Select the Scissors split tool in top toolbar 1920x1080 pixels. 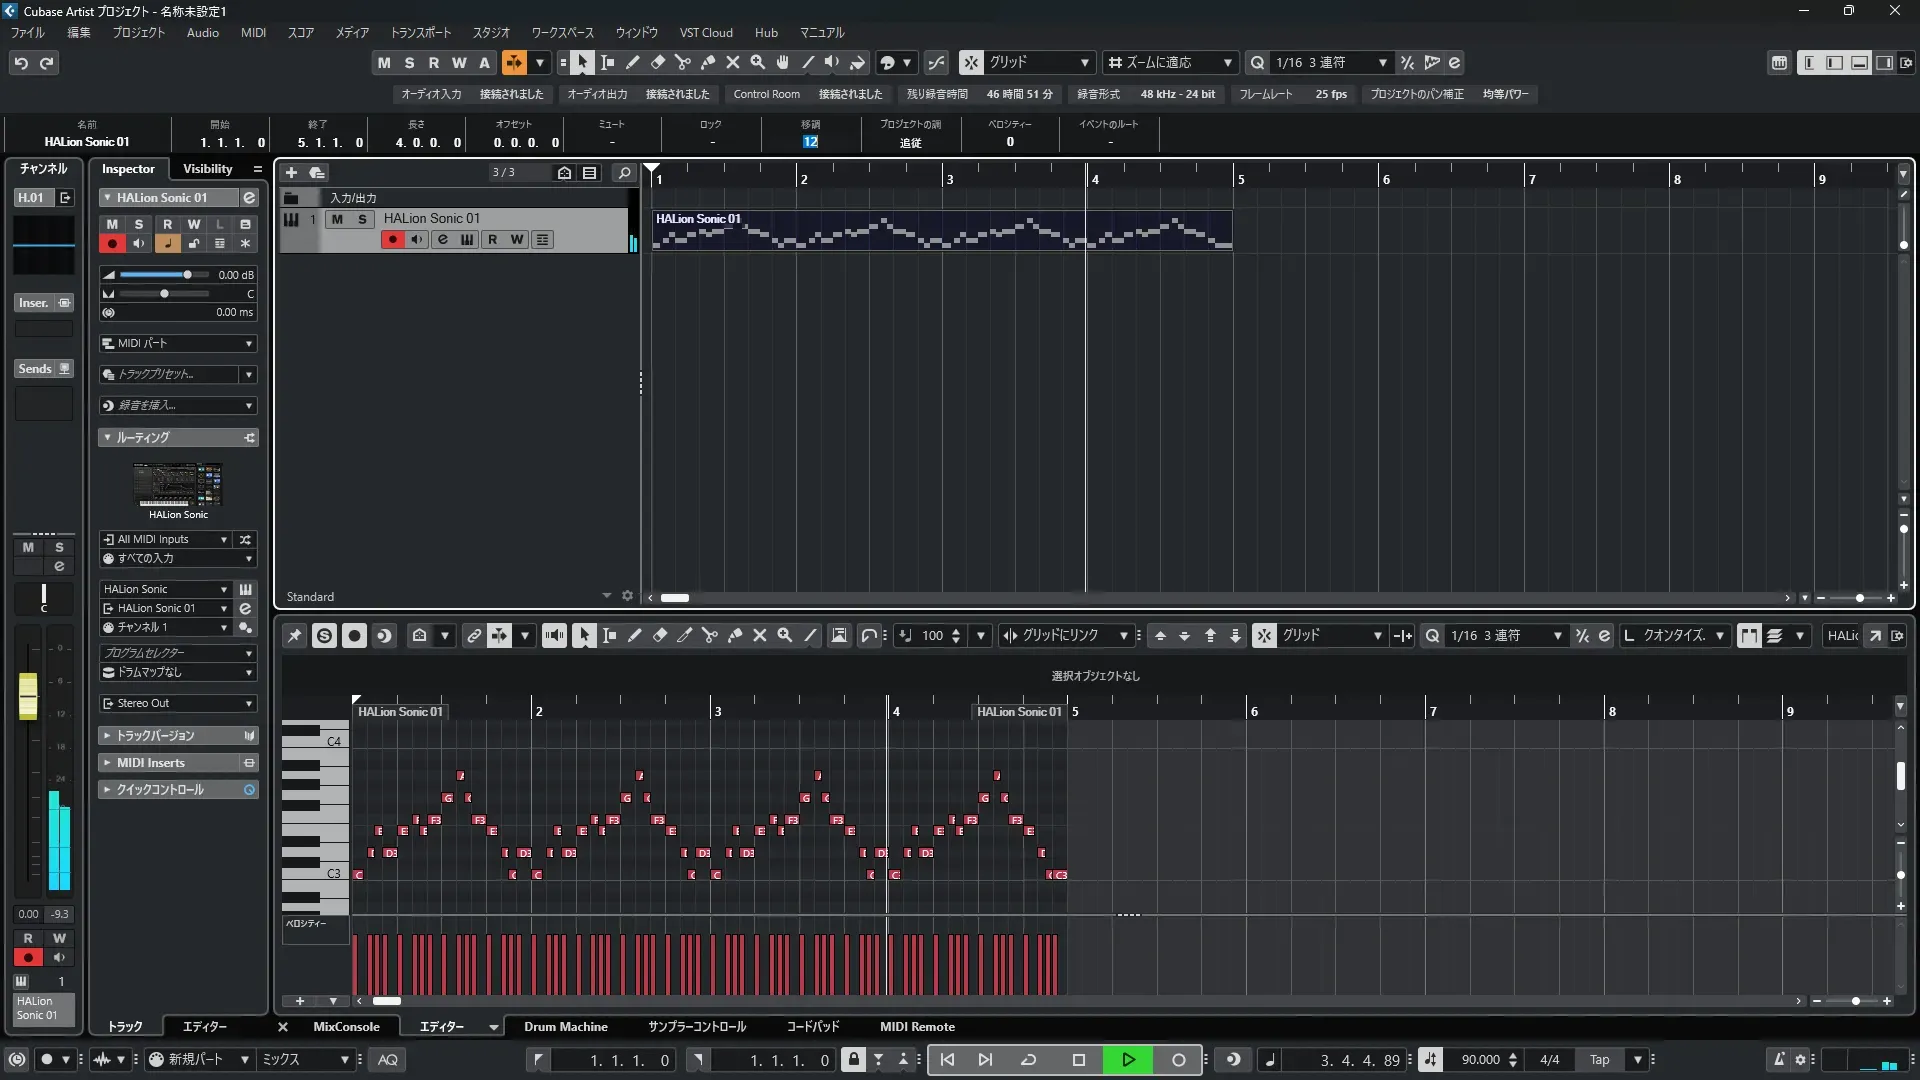[683, 63]
